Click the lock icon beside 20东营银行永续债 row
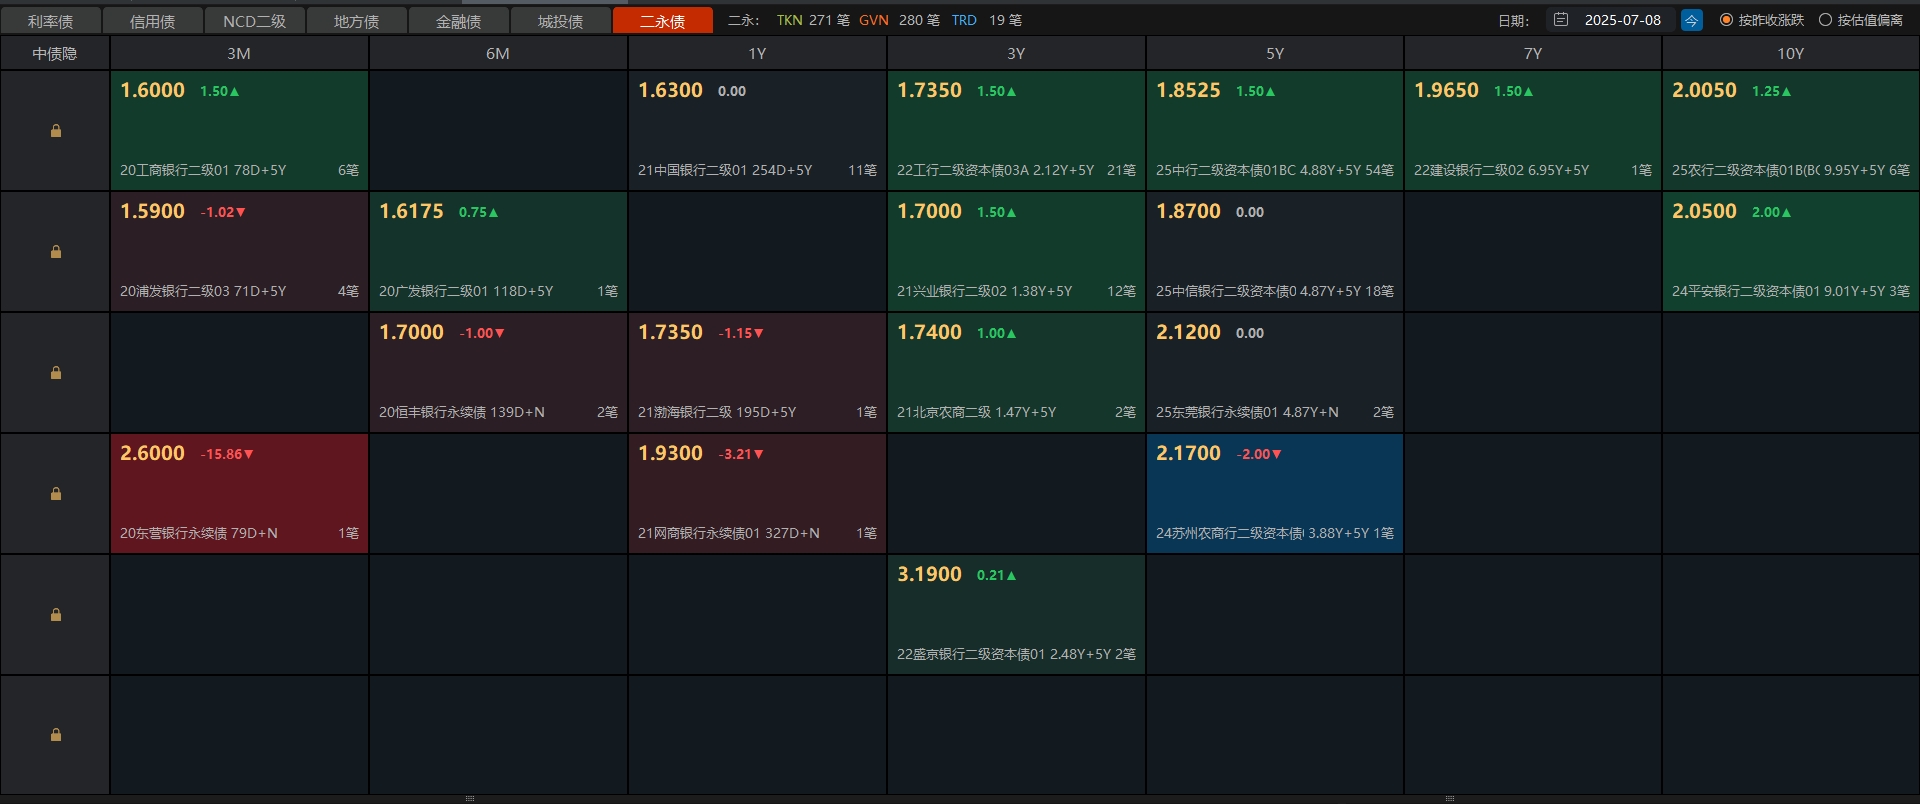Screen dimensions: 1920x804 coord(56,494)
